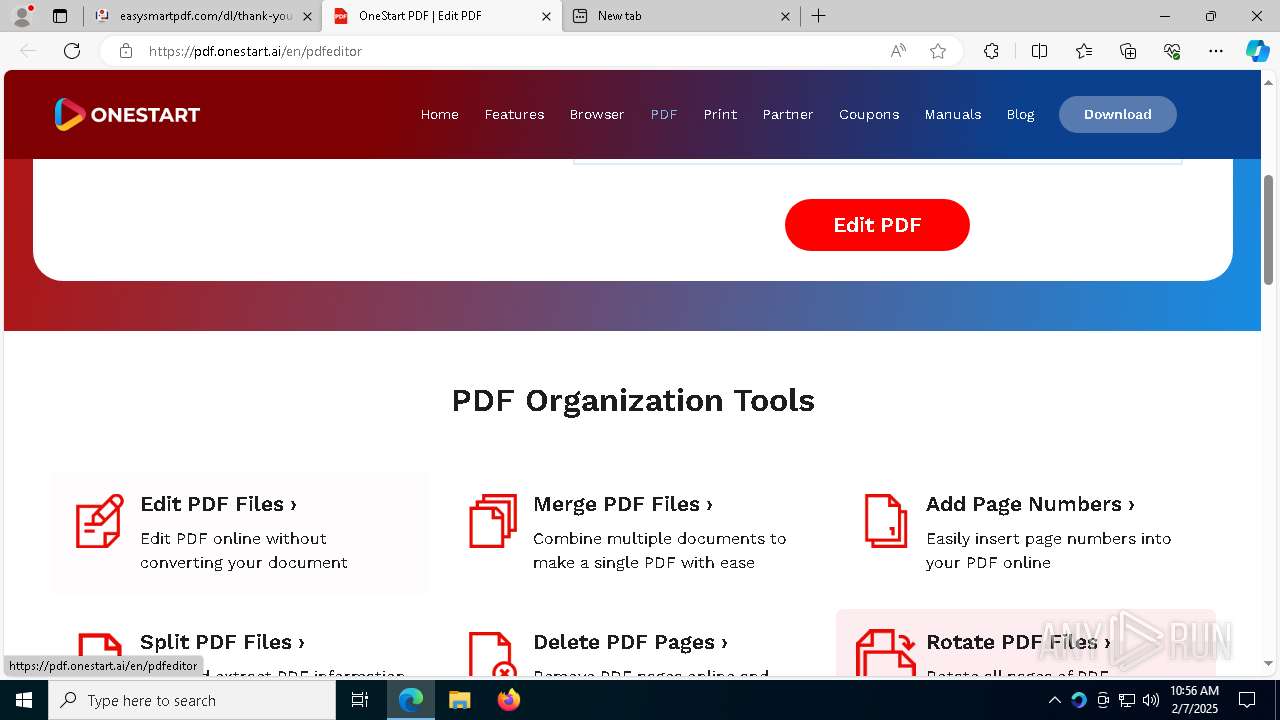Open the Add Page Numbers page icon
Image resolution: width=1280 pixels, height=720 pixels.
(885, 521)
